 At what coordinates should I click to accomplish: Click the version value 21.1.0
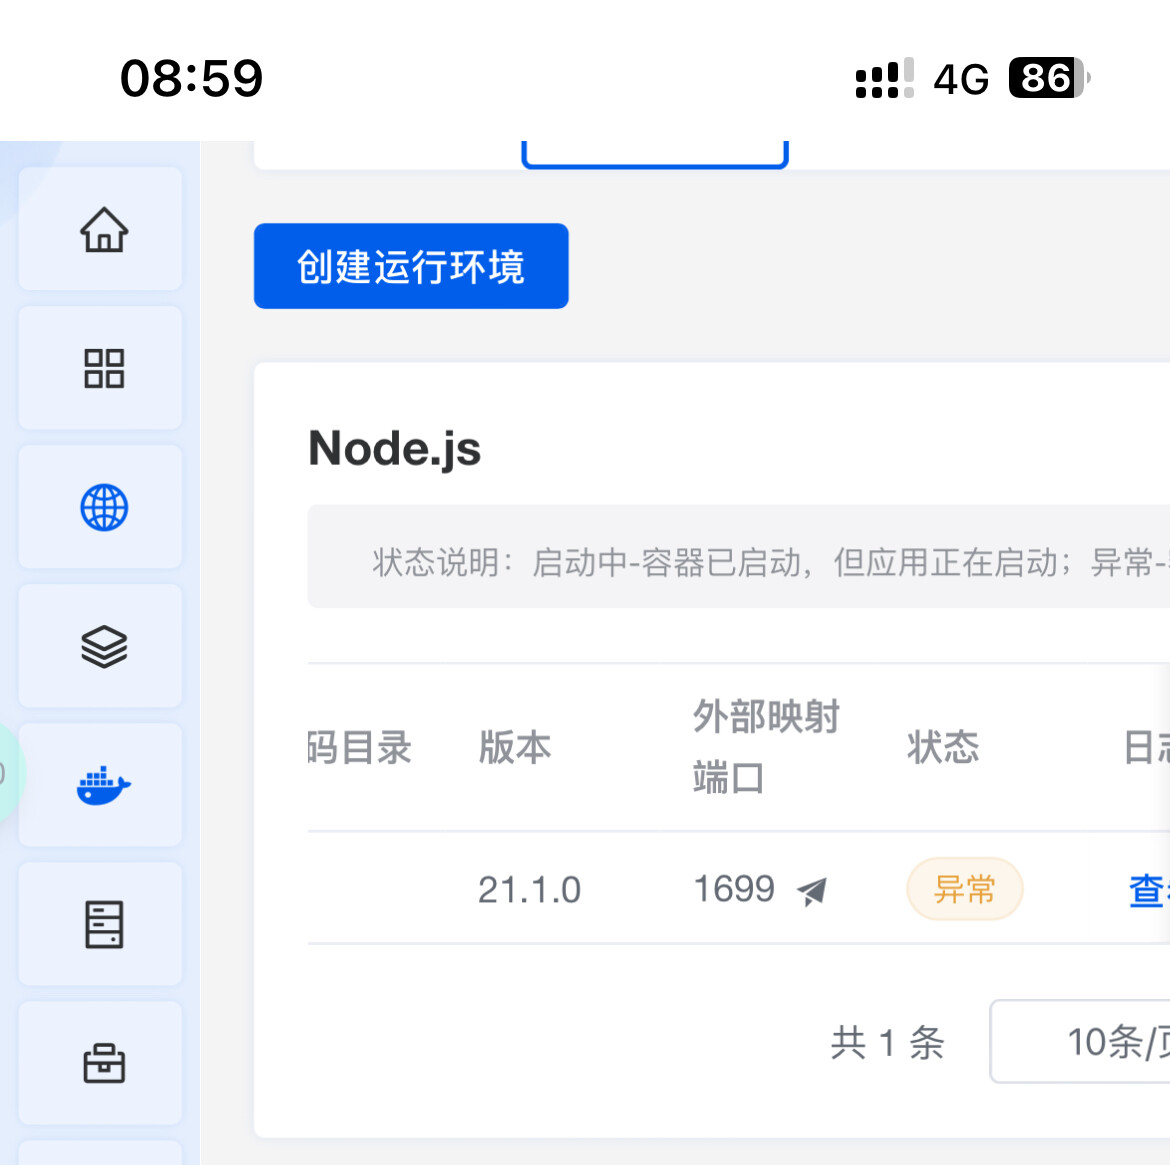pyautogui.click(x=529, y=890)
